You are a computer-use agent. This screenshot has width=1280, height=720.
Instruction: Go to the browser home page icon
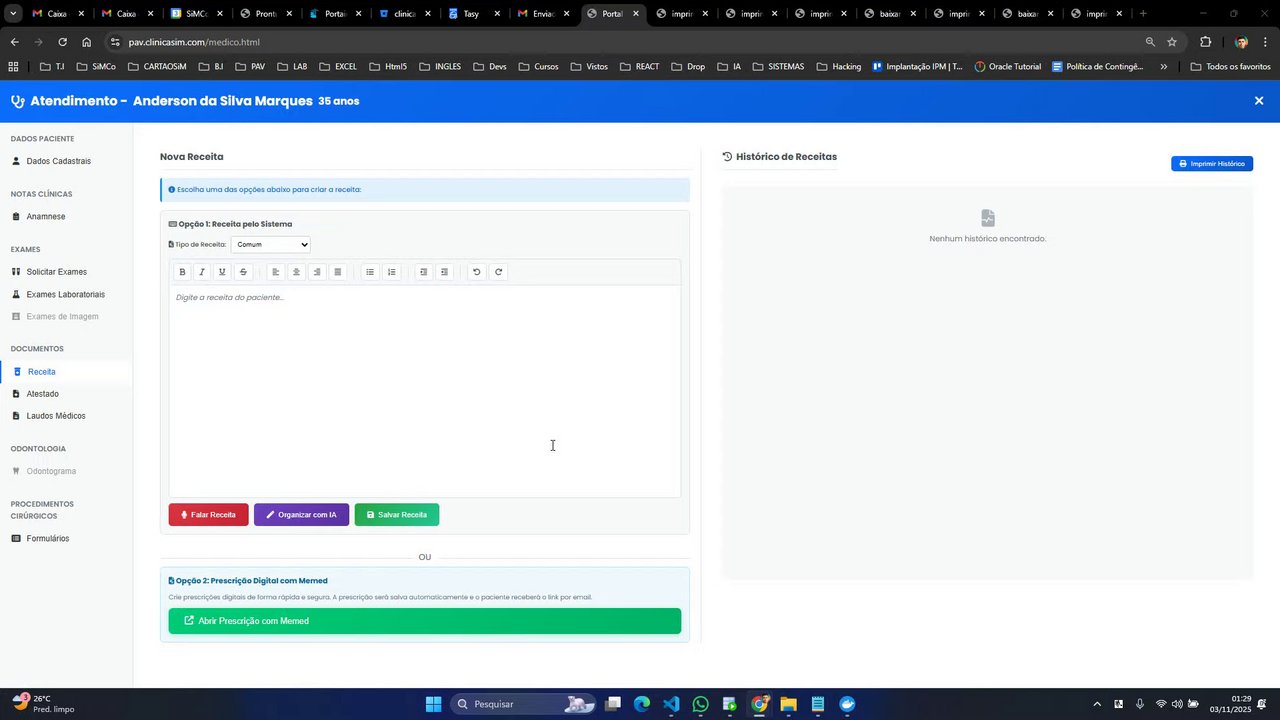(87, 42)
